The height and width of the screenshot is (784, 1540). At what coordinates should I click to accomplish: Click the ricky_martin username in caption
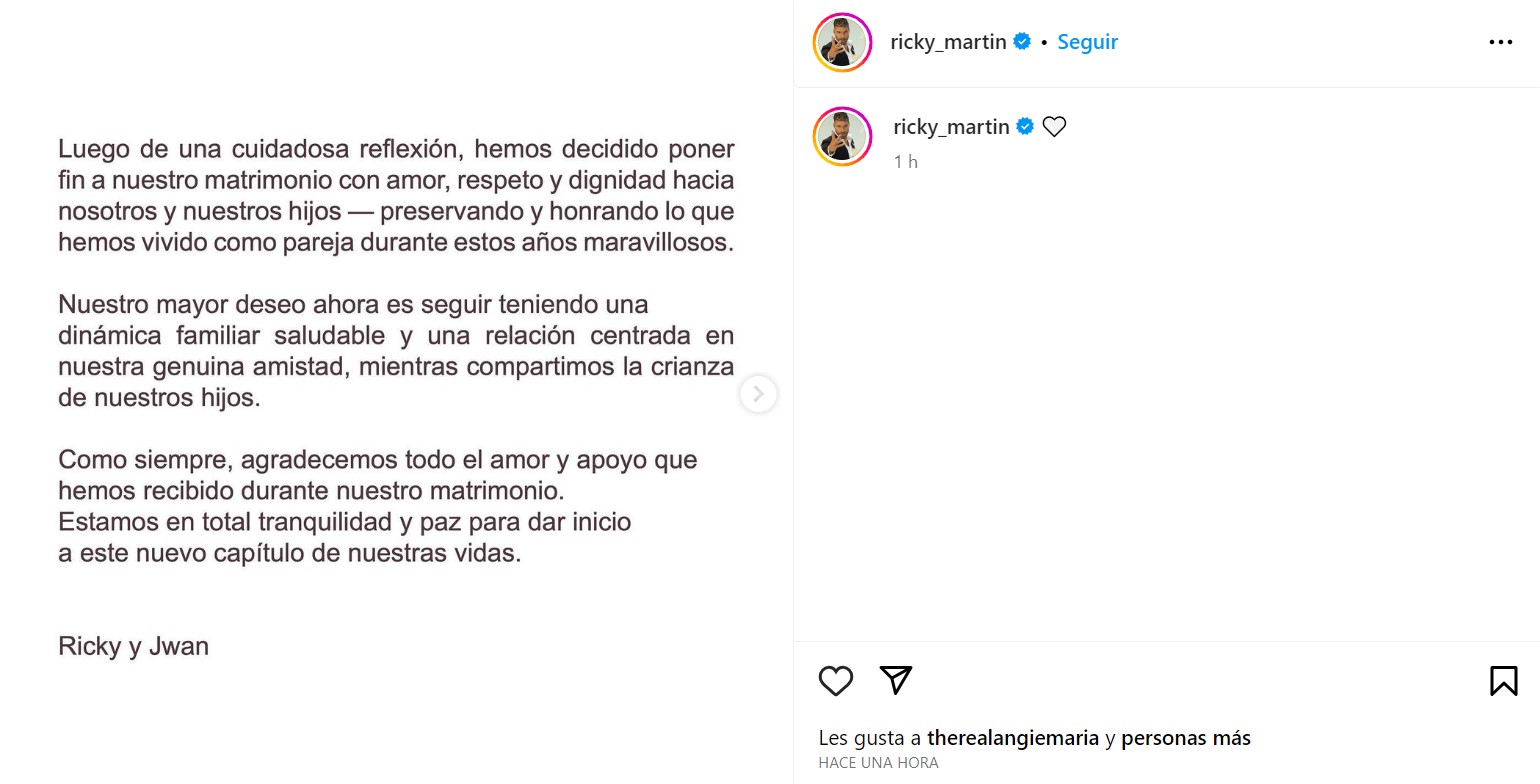tap(951, 127)
